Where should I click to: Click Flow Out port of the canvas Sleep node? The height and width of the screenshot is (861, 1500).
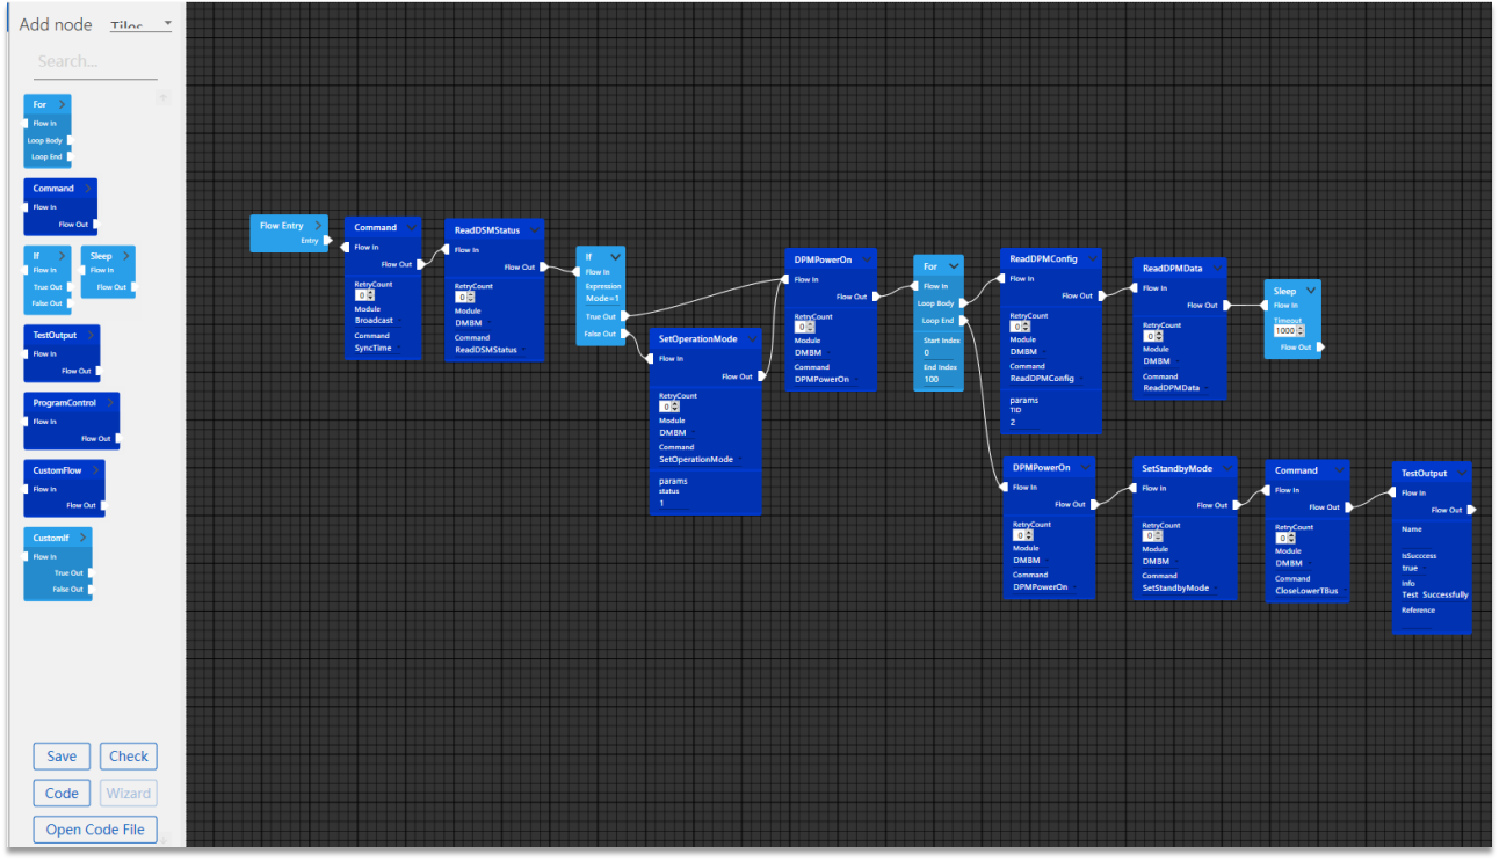pyautogui.click(x=1320, y=347)
